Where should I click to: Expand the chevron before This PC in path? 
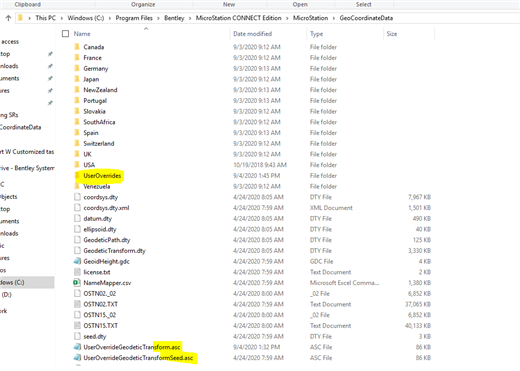click(x=29, y=18)
